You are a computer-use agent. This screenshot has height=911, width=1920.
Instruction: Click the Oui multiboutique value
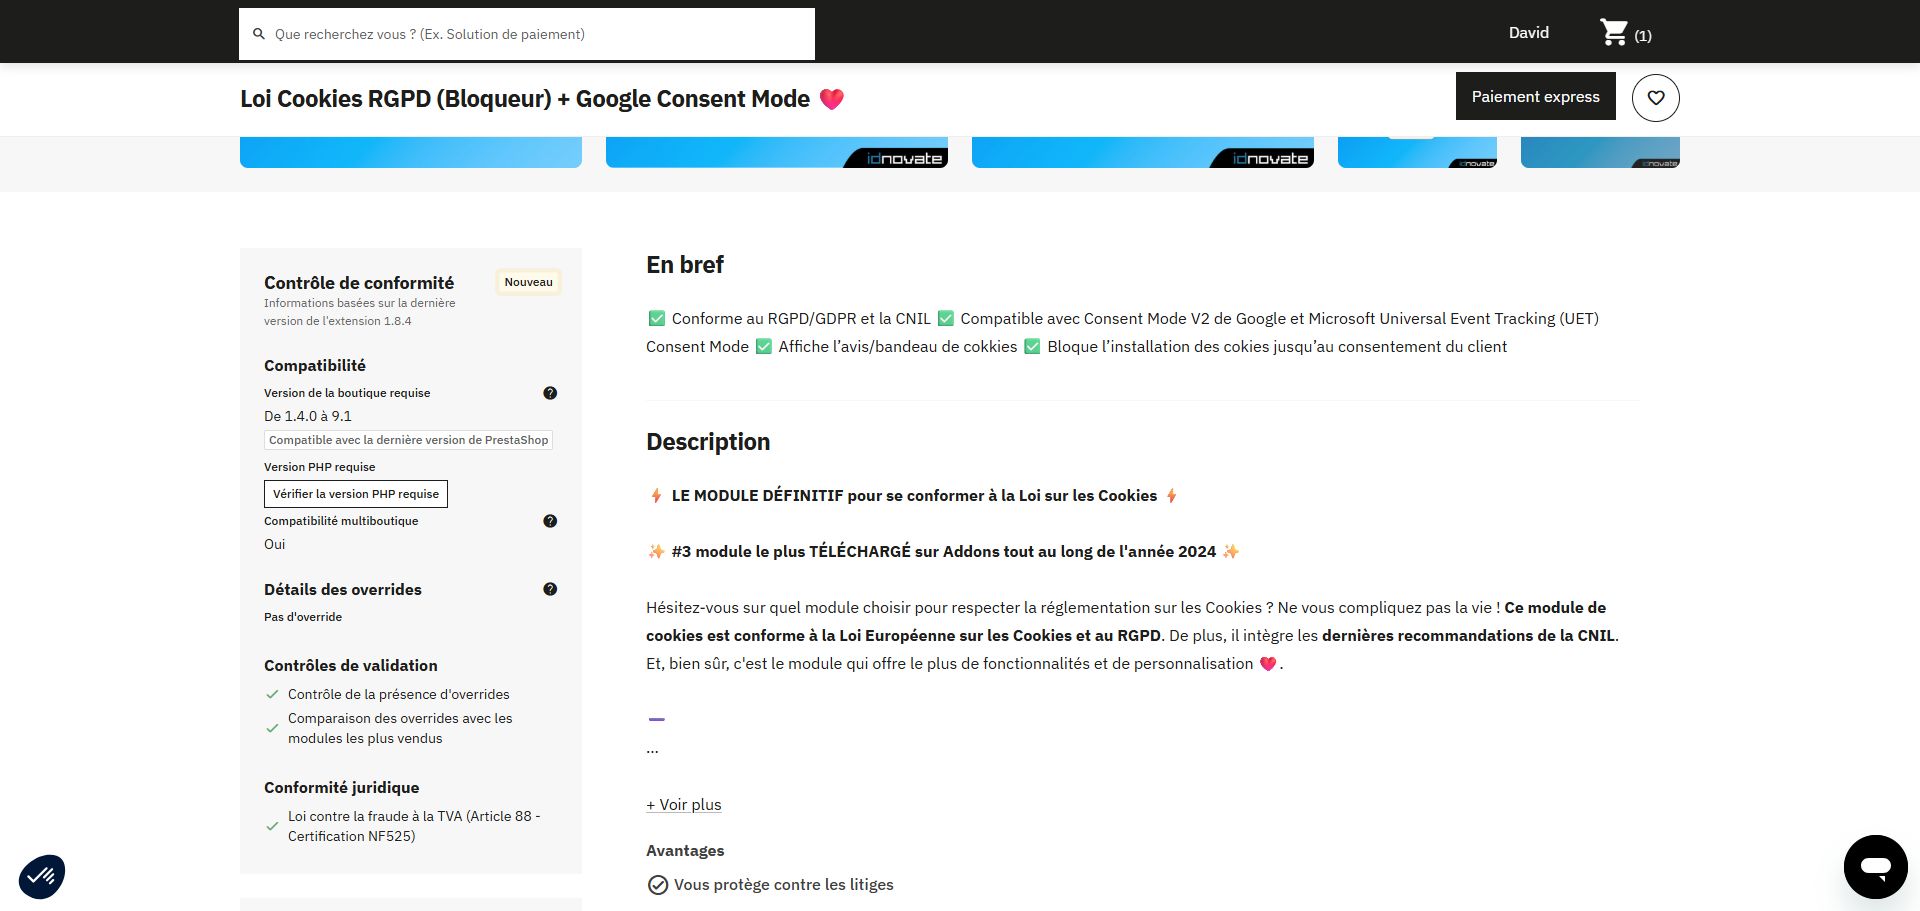point(275,544)
